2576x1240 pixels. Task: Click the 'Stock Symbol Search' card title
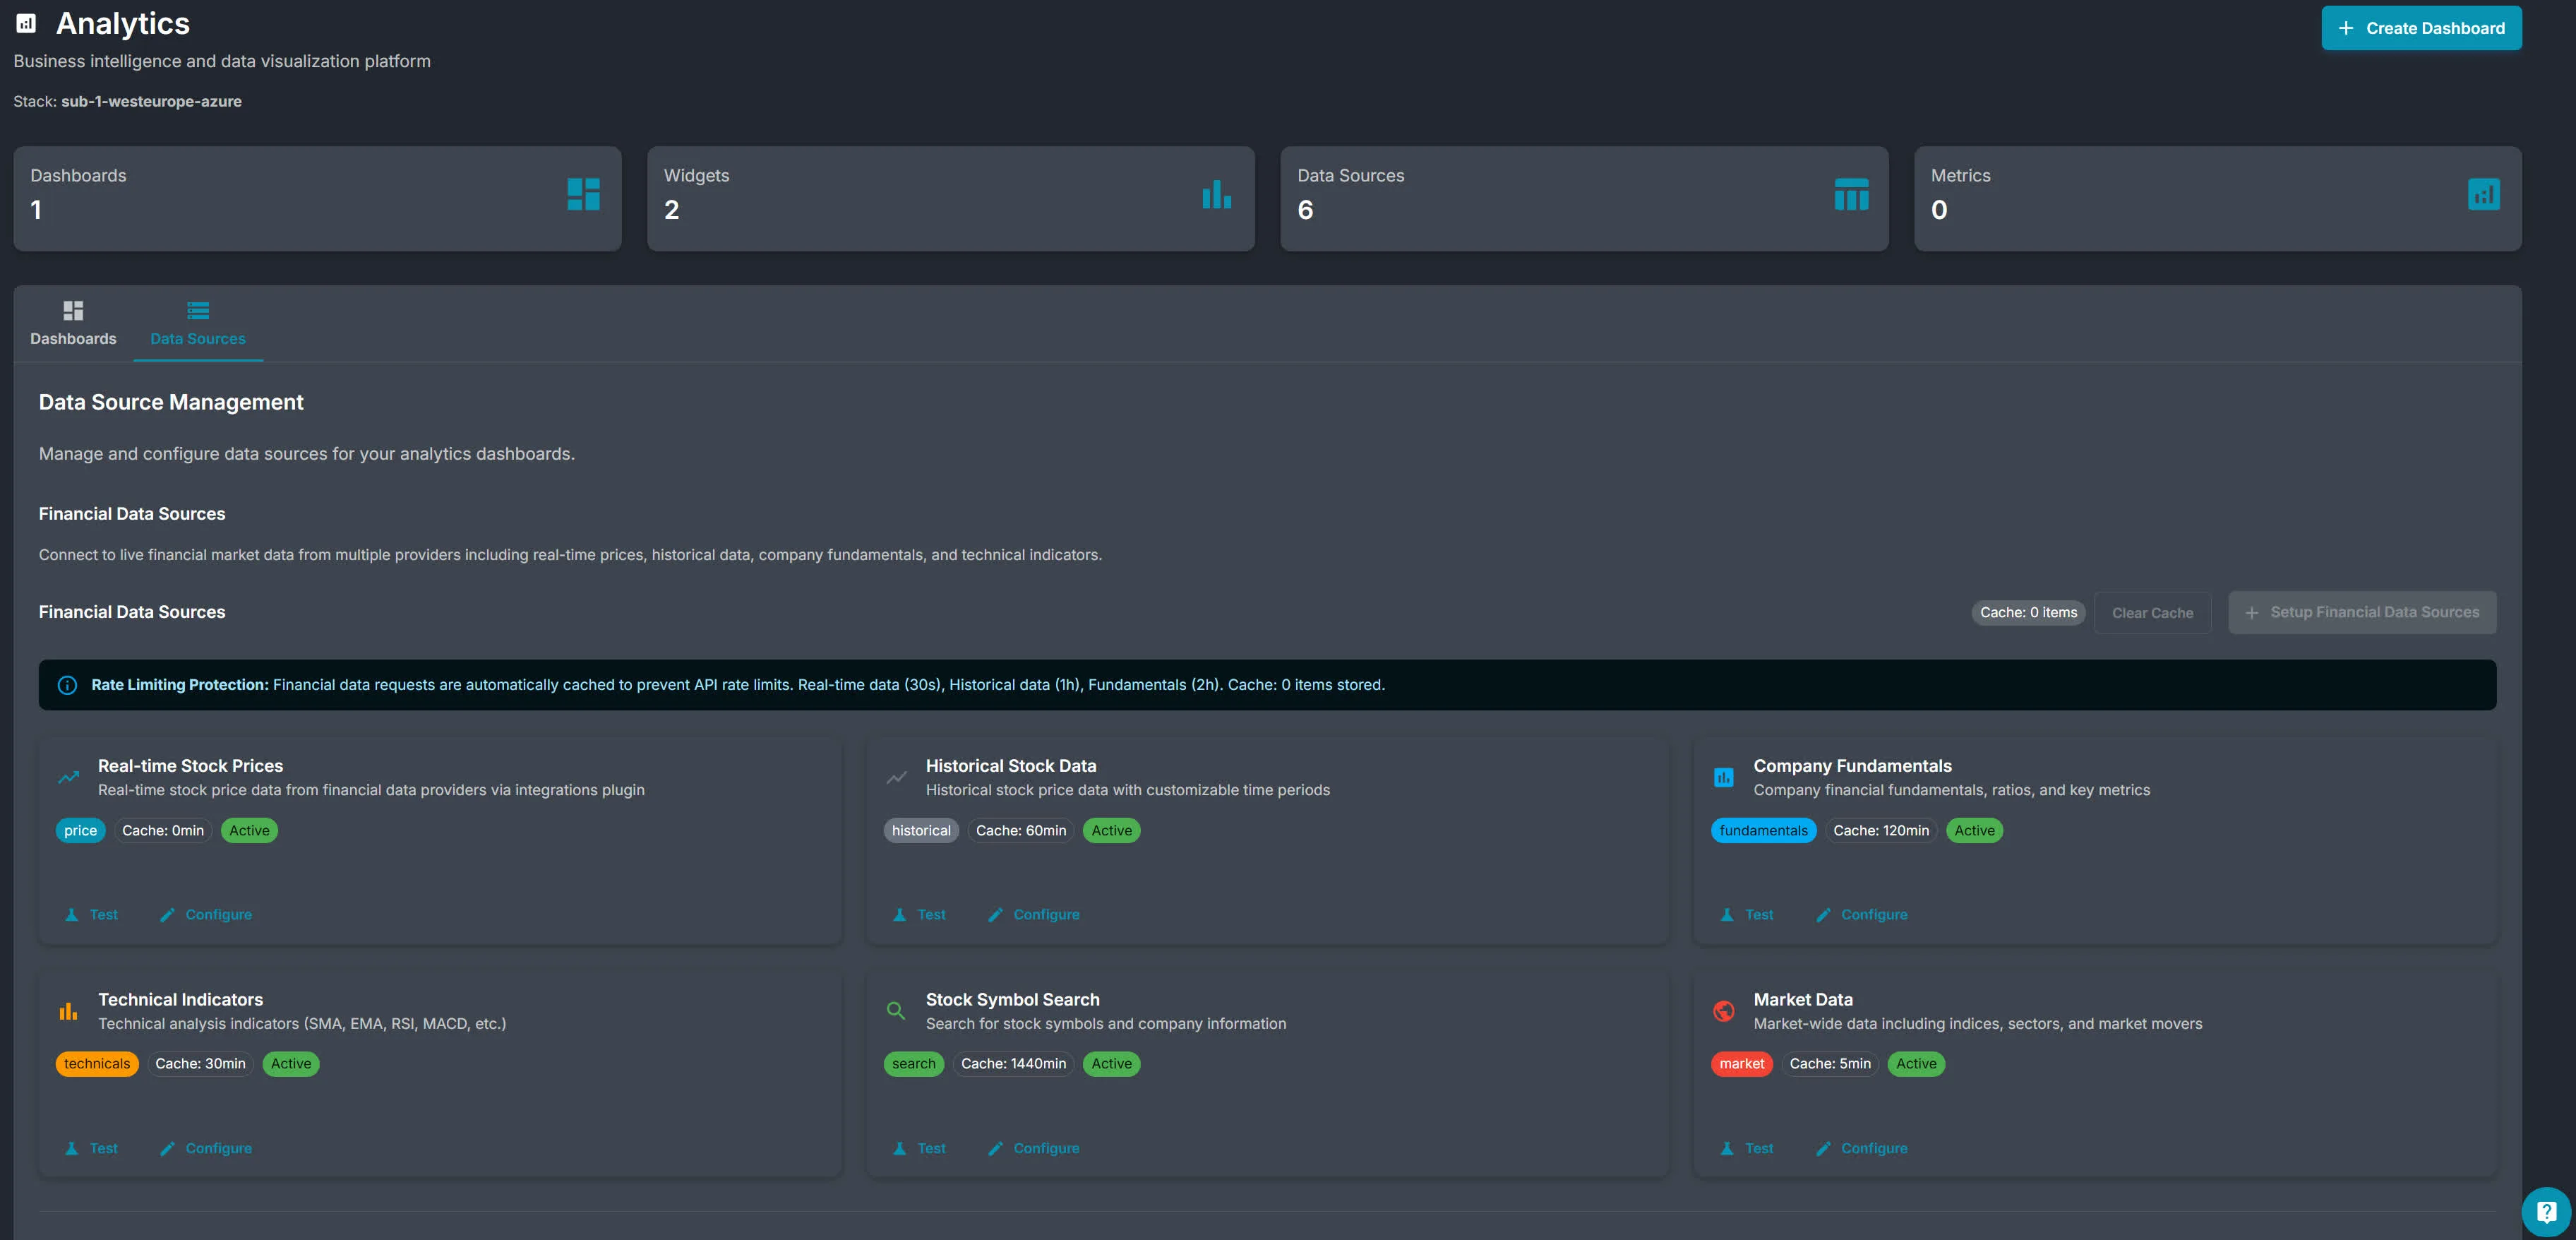coord(1012,1000)
